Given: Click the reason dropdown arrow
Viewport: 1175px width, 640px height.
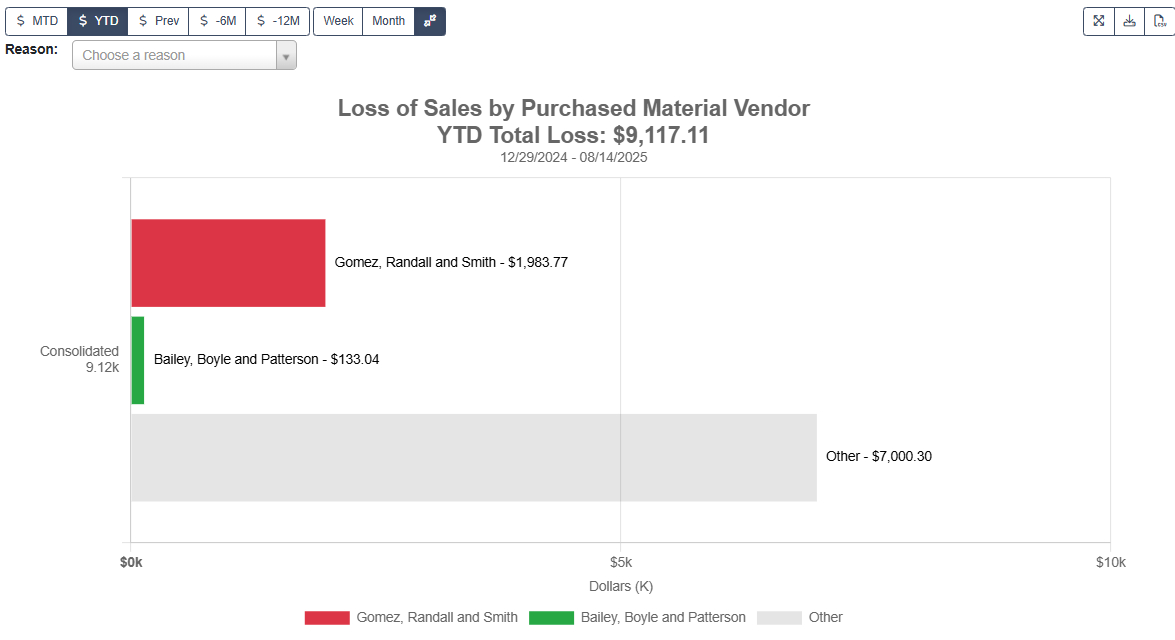Looking at the screenshot, I should (x=287, y=55).
